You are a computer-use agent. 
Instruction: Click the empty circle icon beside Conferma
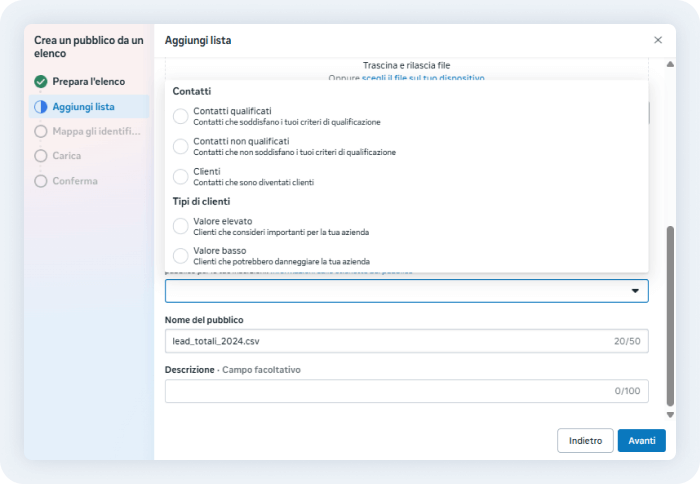click(41, 181)
